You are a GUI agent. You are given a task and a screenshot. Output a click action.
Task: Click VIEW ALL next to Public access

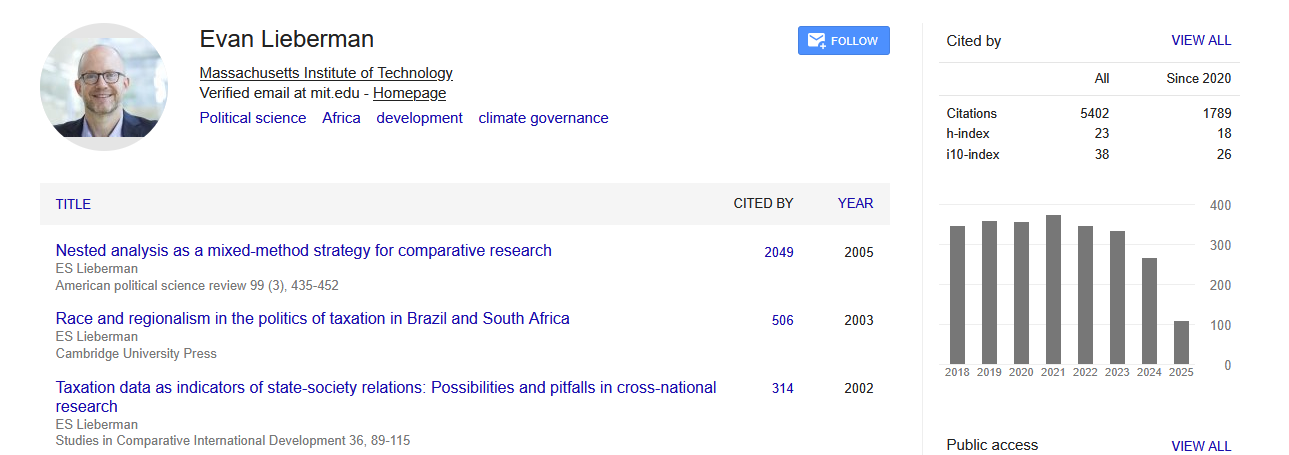click(1201, 446)
